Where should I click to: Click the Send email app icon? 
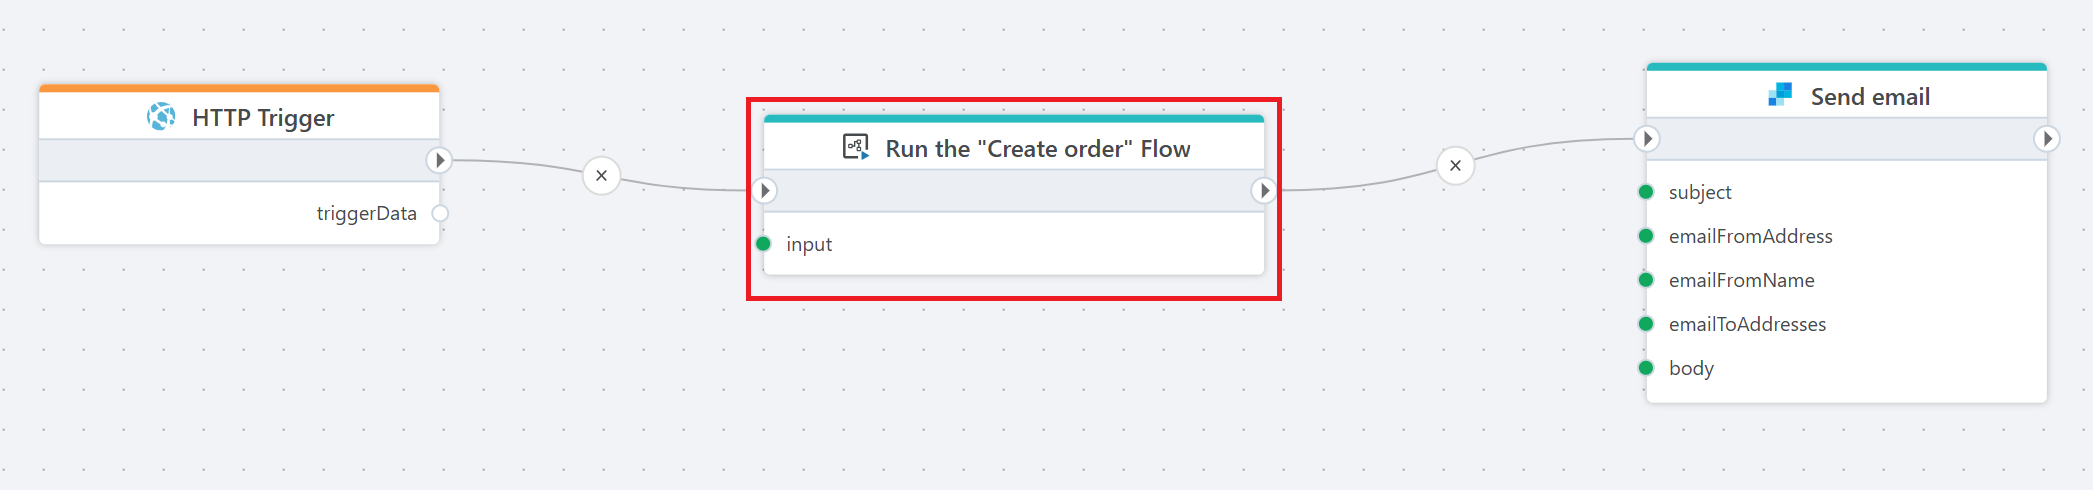[1780, 95]
